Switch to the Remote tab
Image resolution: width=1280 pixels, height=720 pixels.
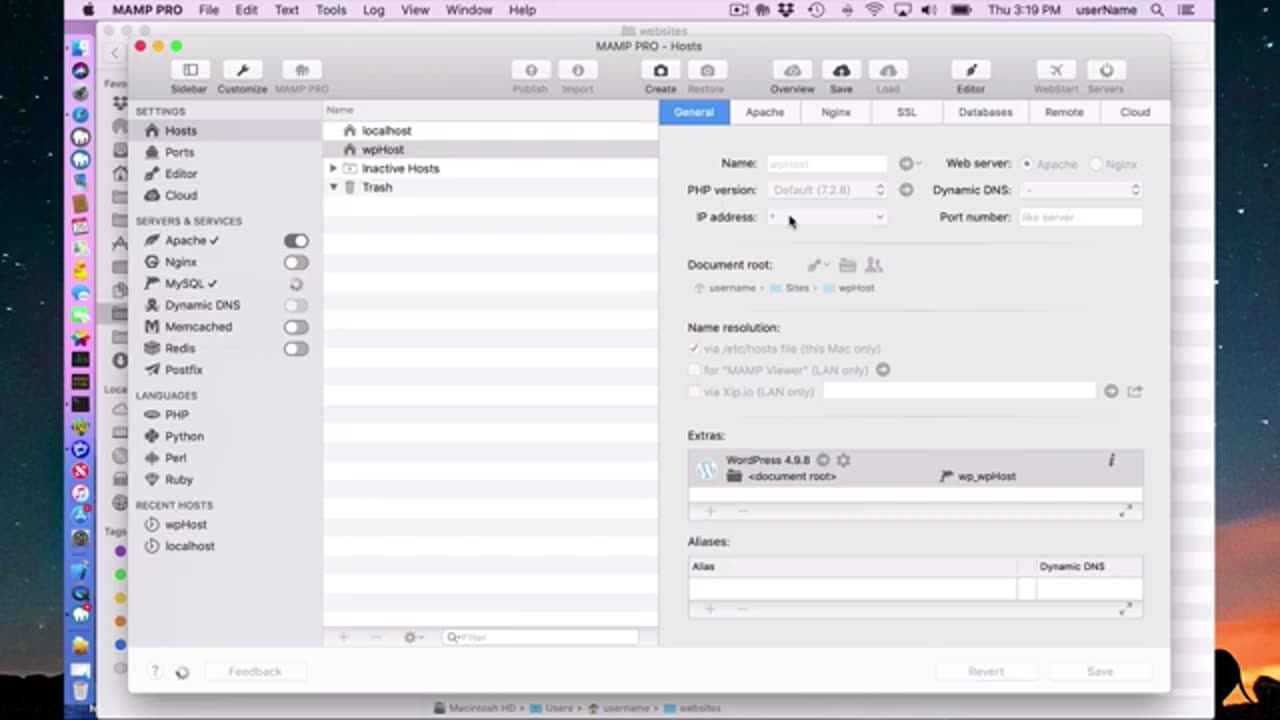tap(1064, 112)
